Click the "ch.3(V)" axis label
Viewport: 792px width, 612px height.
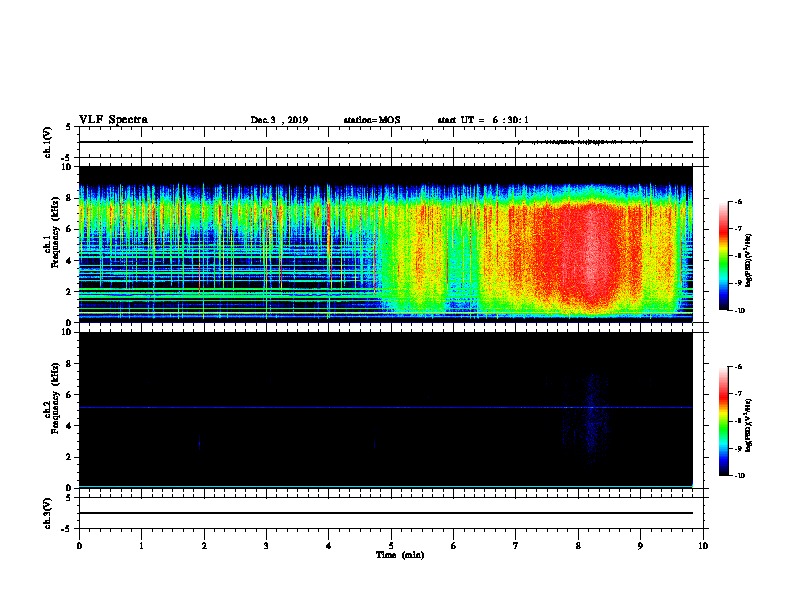coord(48,514)
